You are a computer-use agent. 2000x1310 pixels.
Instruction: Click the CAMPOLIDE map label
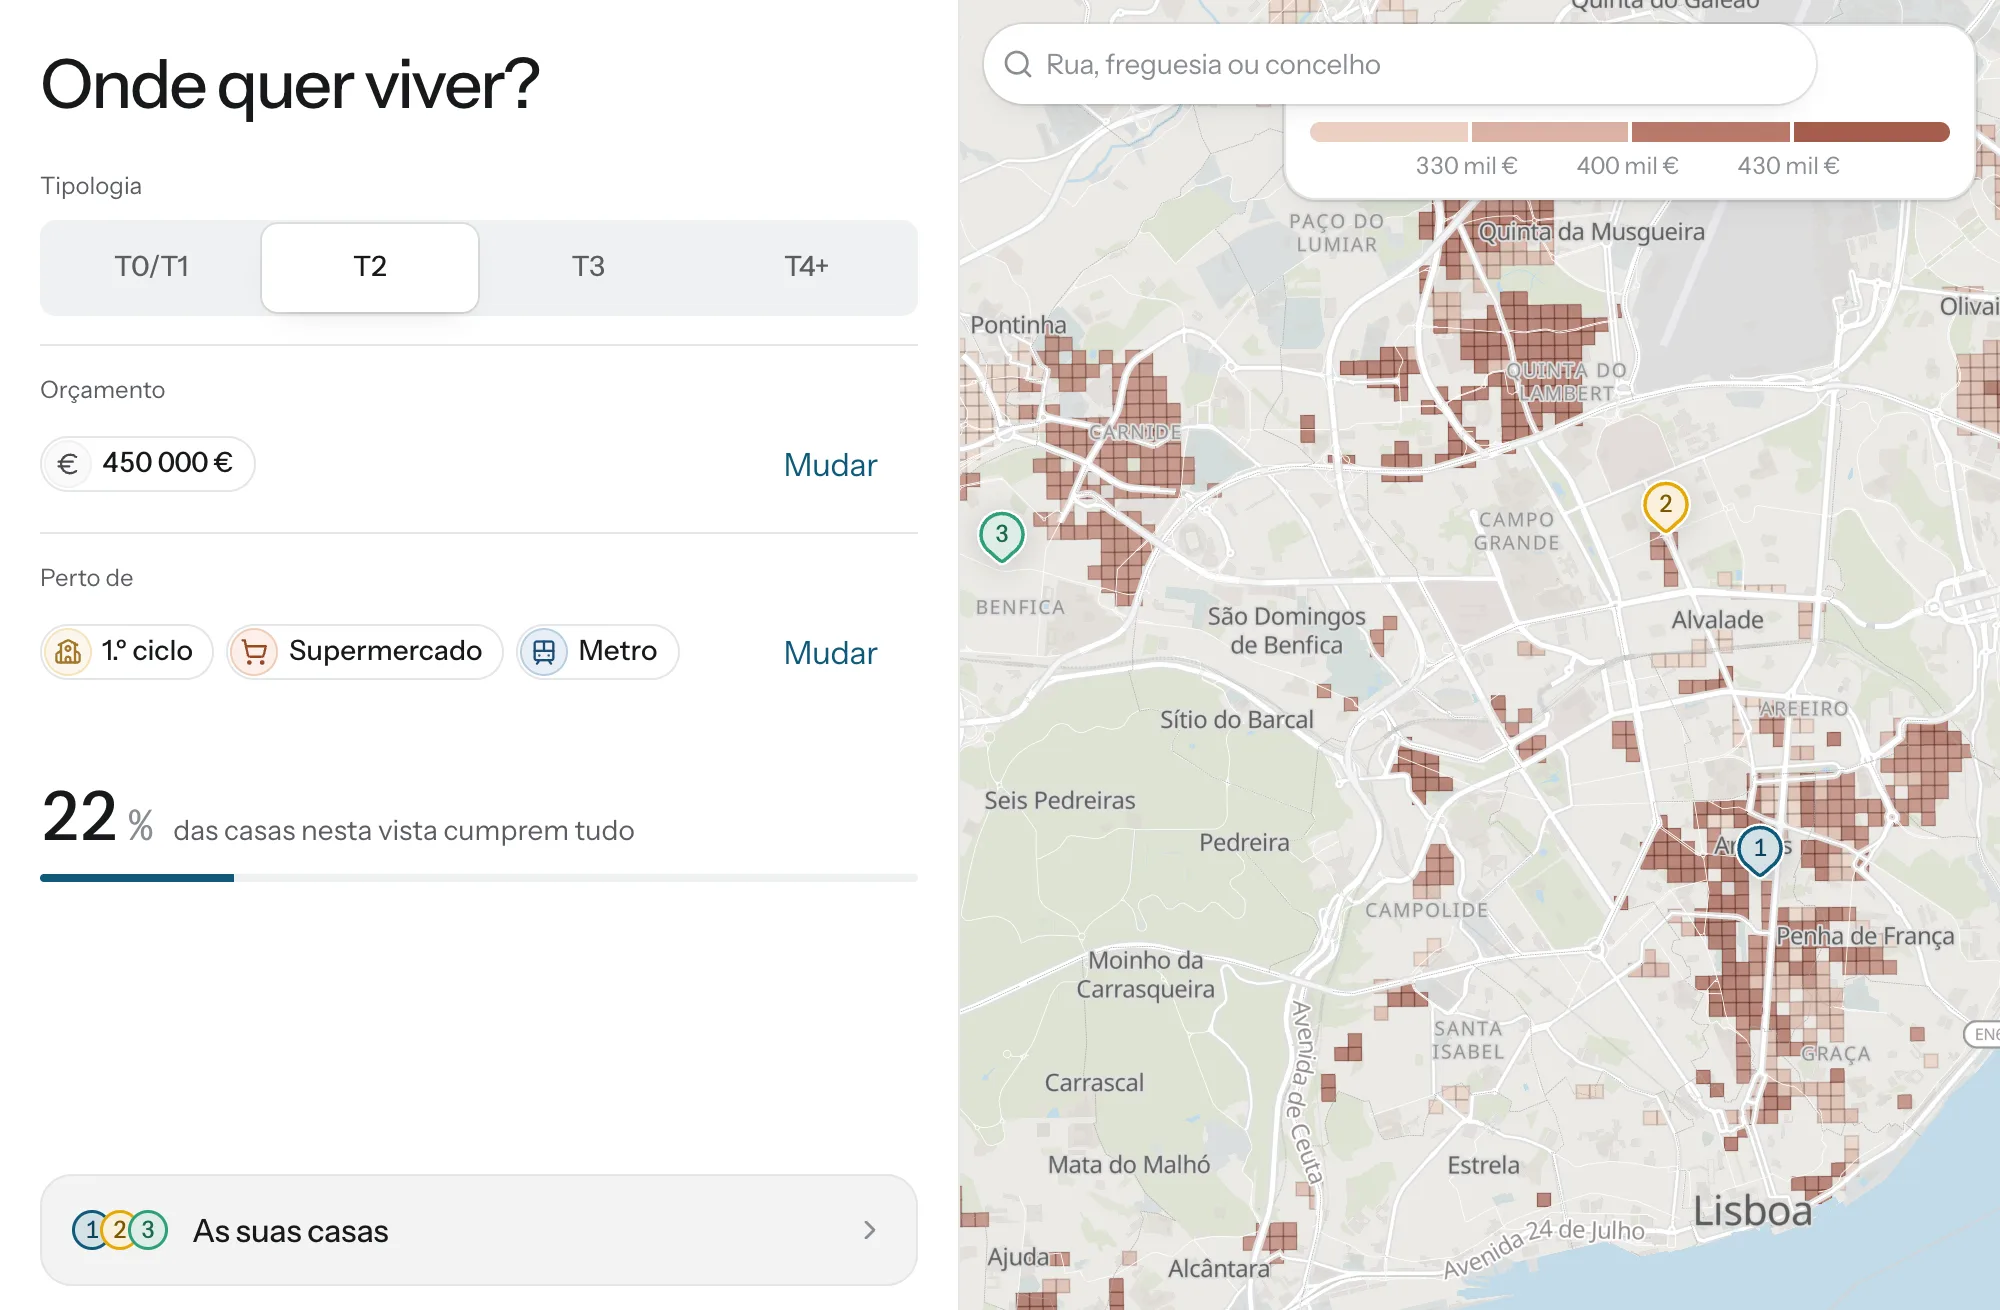point(1427,910)
